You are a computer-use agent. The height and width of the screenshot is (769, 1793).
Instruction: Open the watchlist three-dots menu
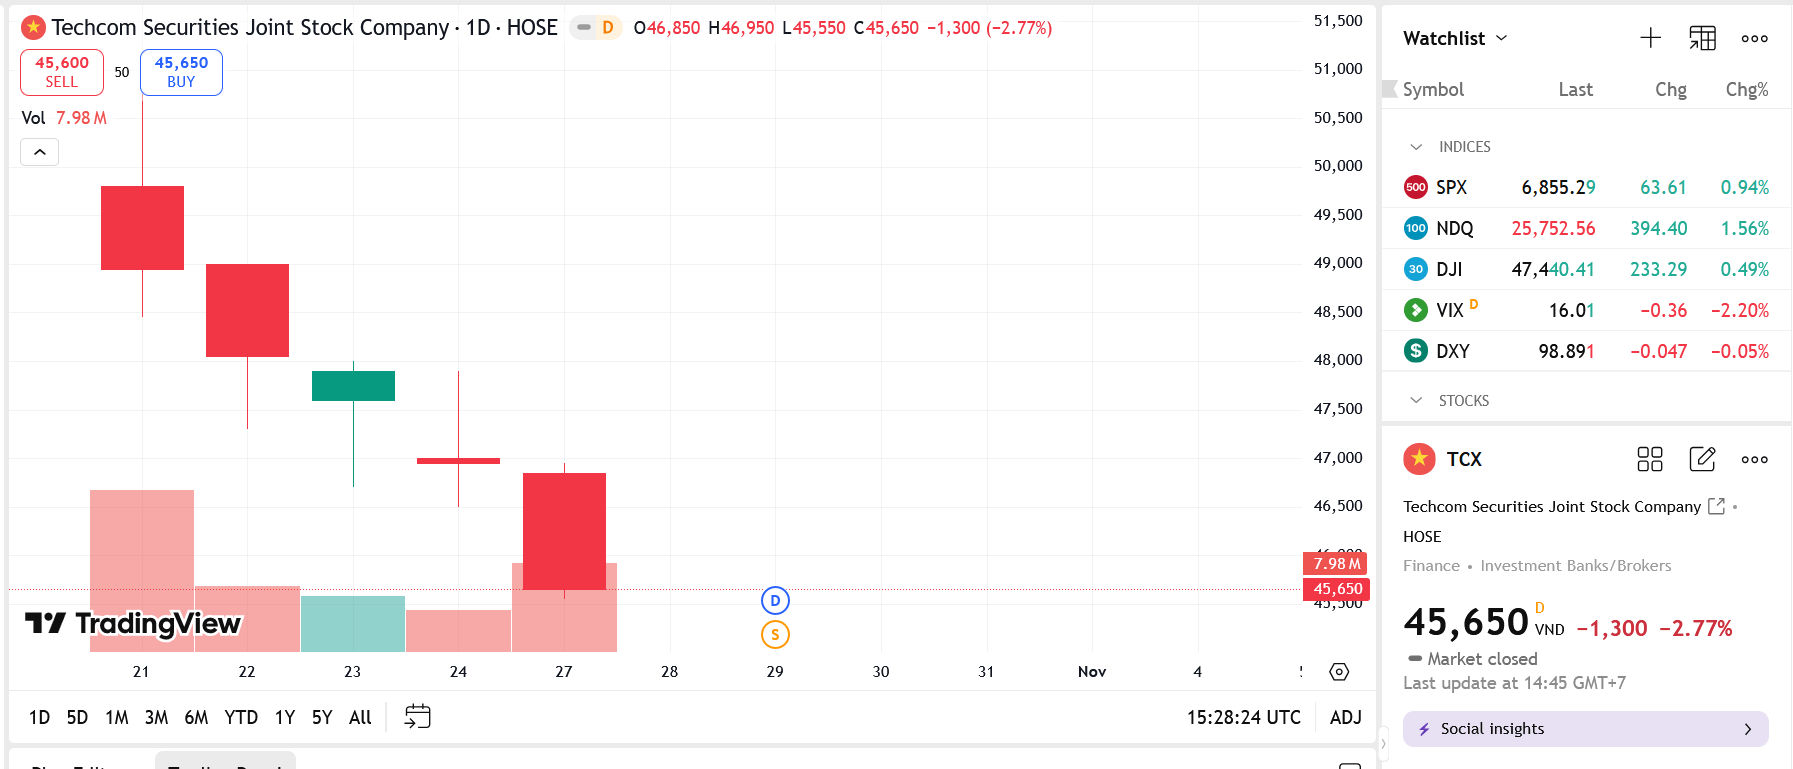[1754, 38]
